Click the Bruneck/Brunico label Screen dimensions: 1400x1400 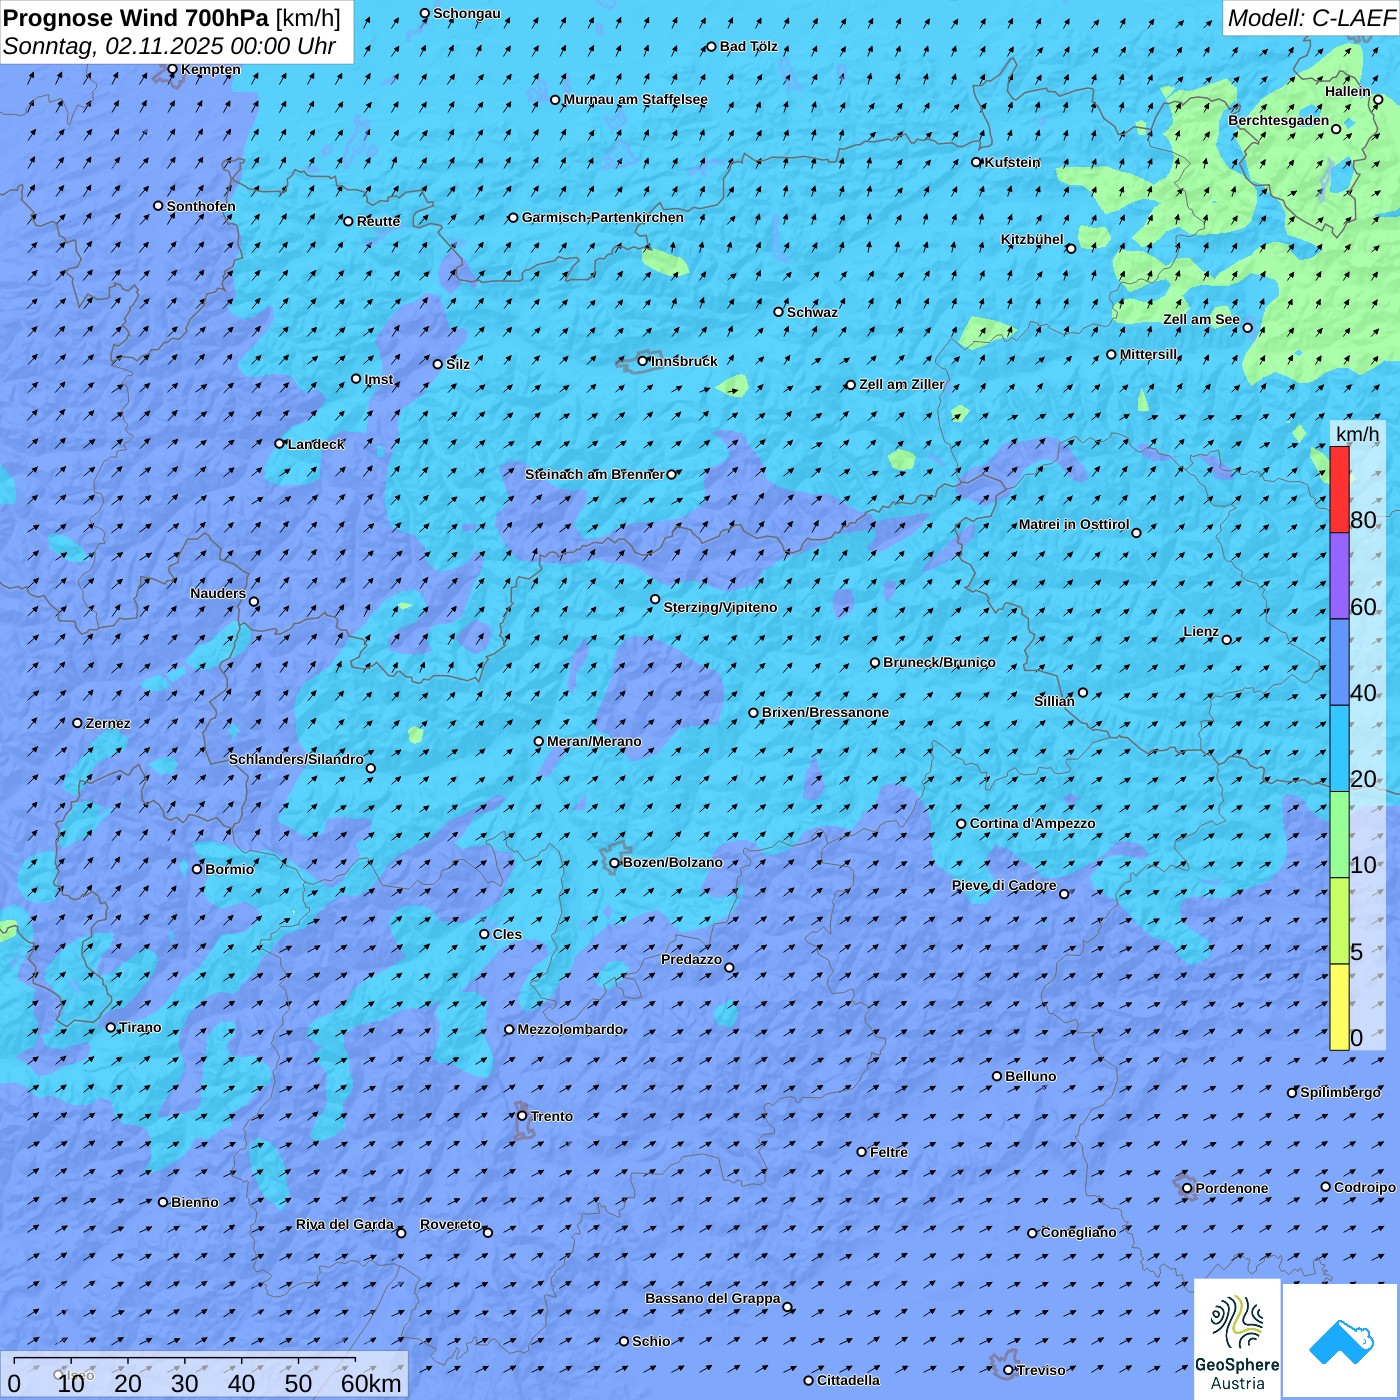(x=939, y=662)
